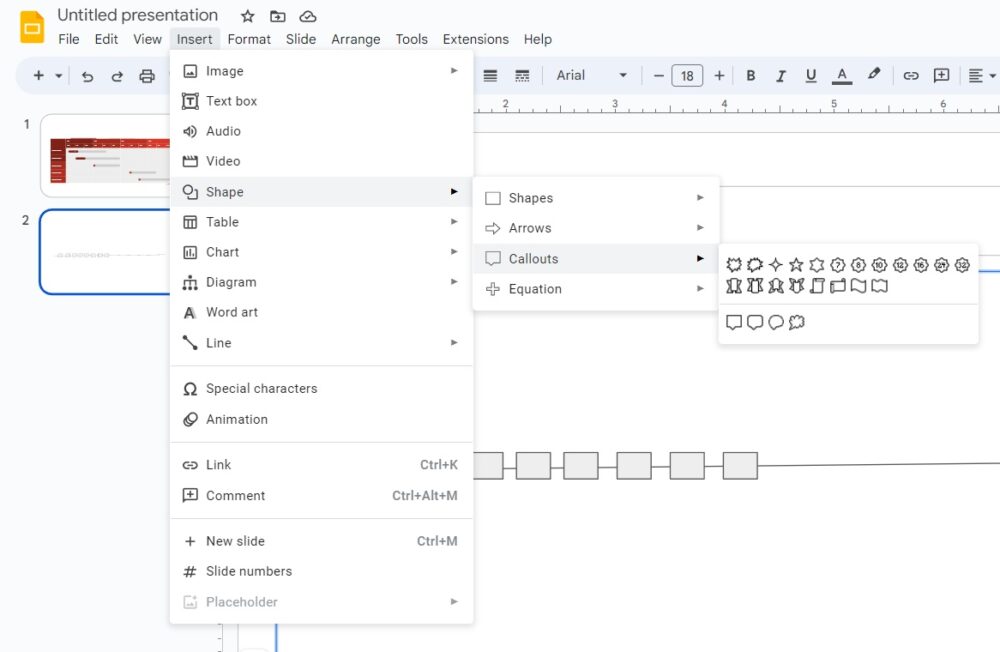Open the text color picker
This screenshot has width=1000, height=652.
(842, 75)
